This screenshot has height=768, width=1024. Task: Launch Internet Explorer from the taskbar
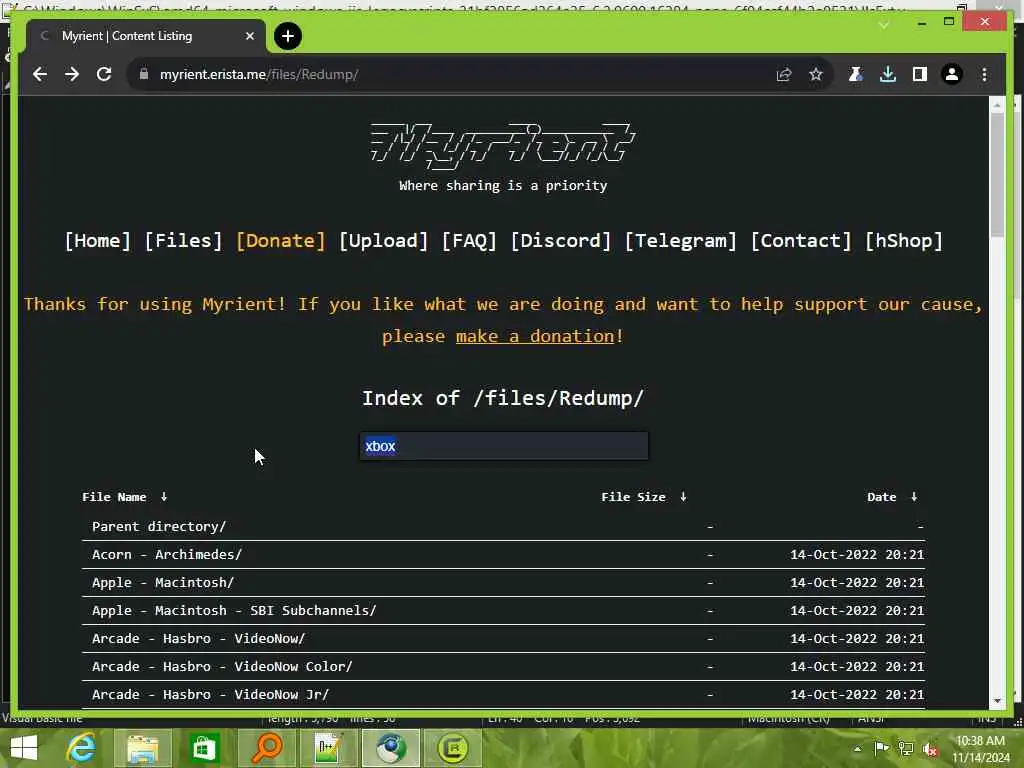click(x=82, y=748)
